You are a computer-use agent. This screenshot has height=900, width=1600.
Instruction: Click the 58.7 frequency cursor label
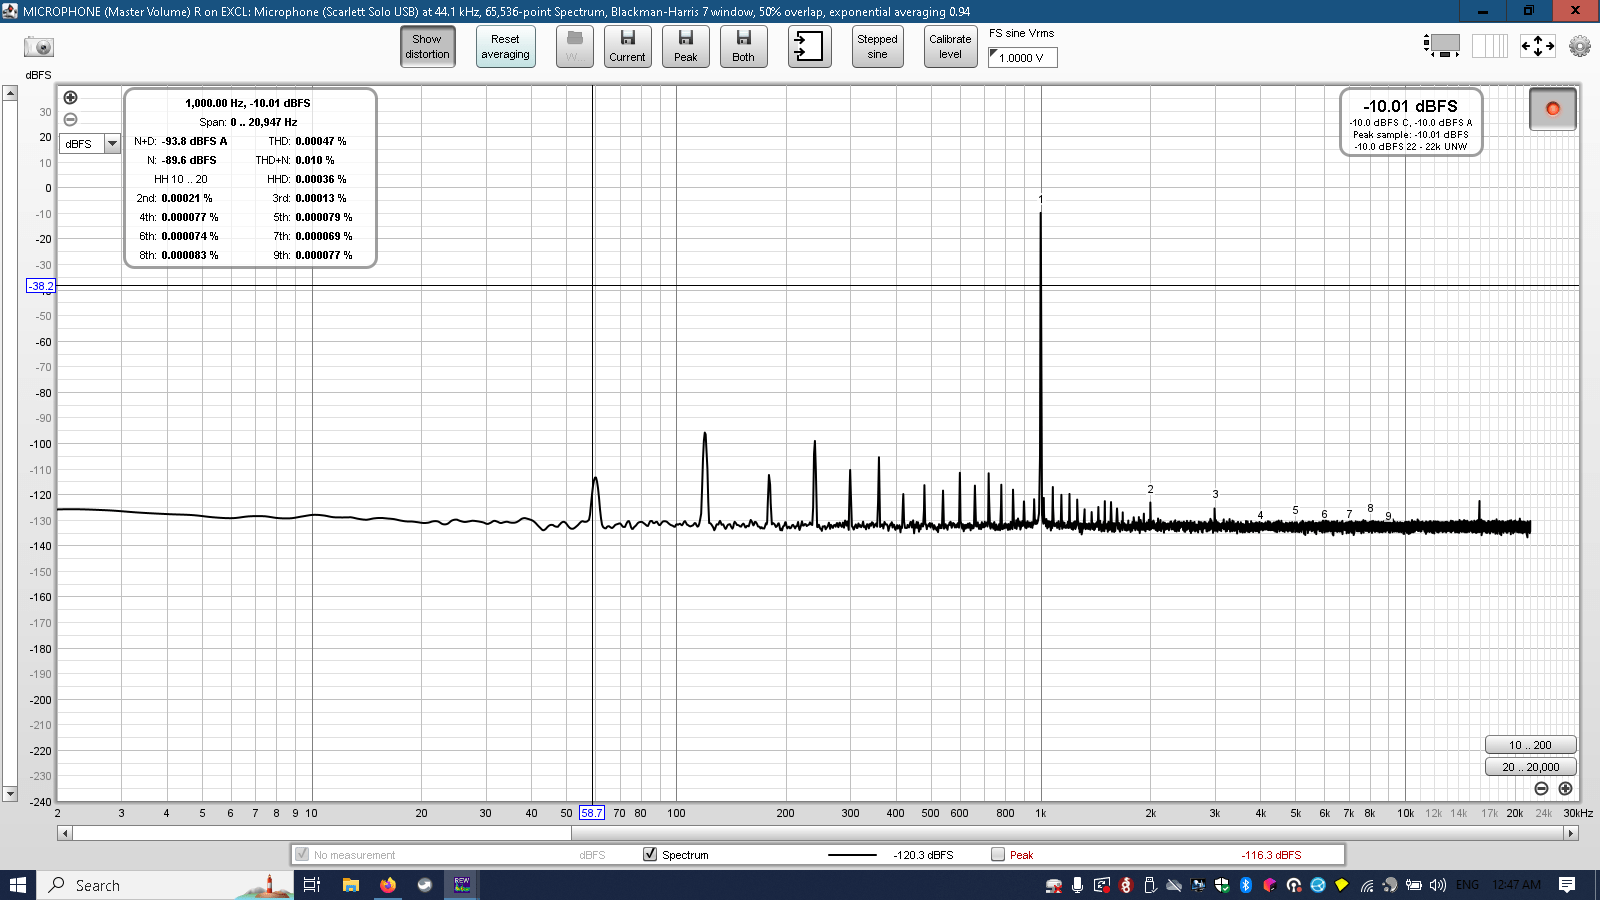pos(592,813)
